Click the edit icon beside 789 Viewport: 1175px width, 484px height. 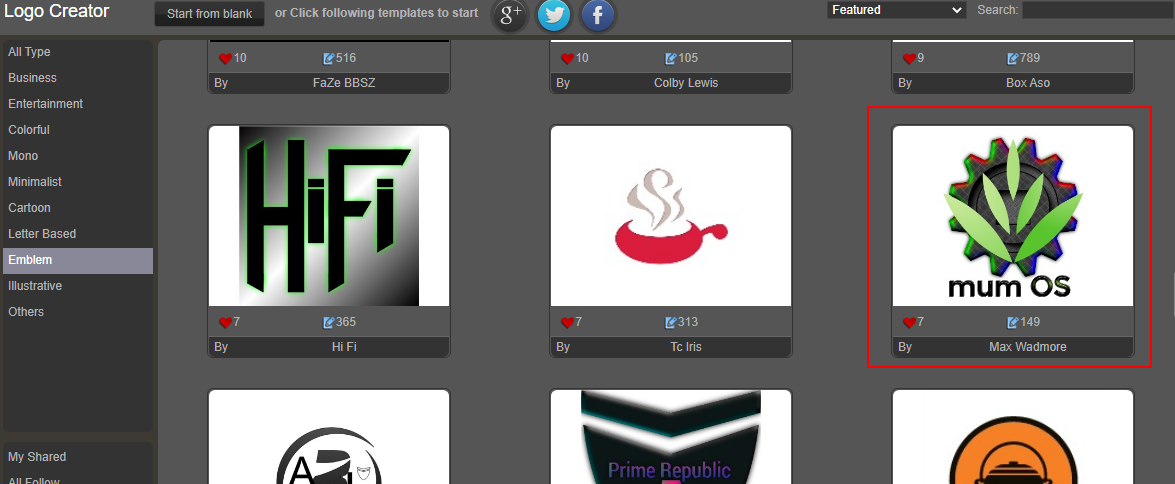point(1013,58)
